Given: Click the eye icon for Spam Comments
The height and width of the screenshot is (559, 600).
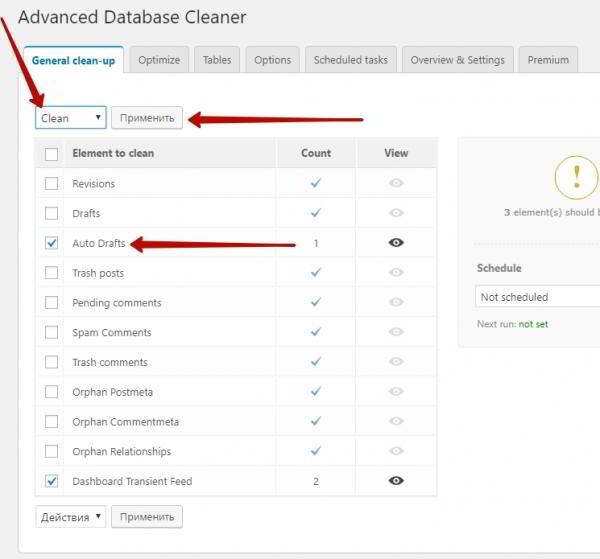Looking at the screenshot, I should 396,332.
